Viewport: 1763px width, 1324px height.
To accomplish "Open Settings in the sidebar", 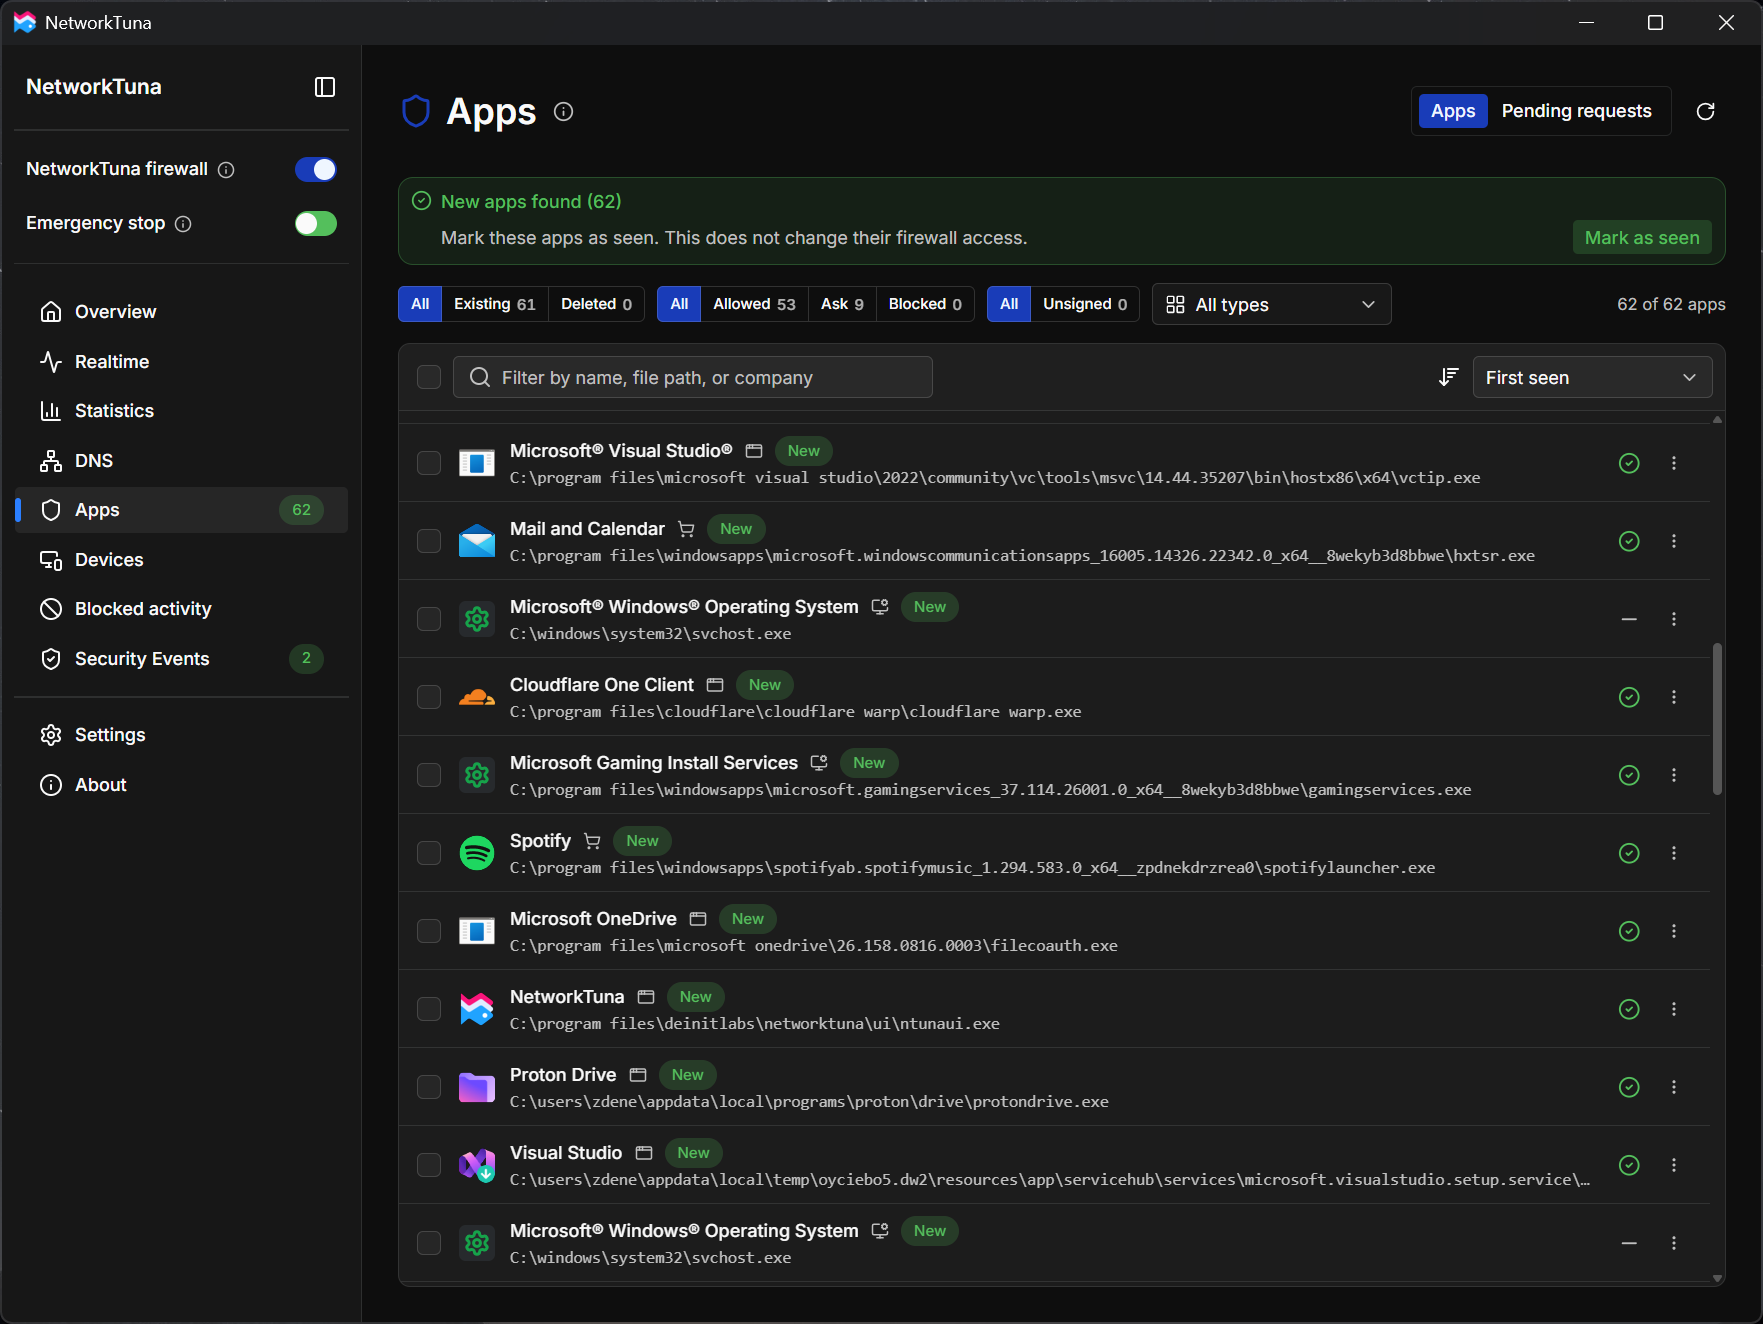I will coord(181,735).
